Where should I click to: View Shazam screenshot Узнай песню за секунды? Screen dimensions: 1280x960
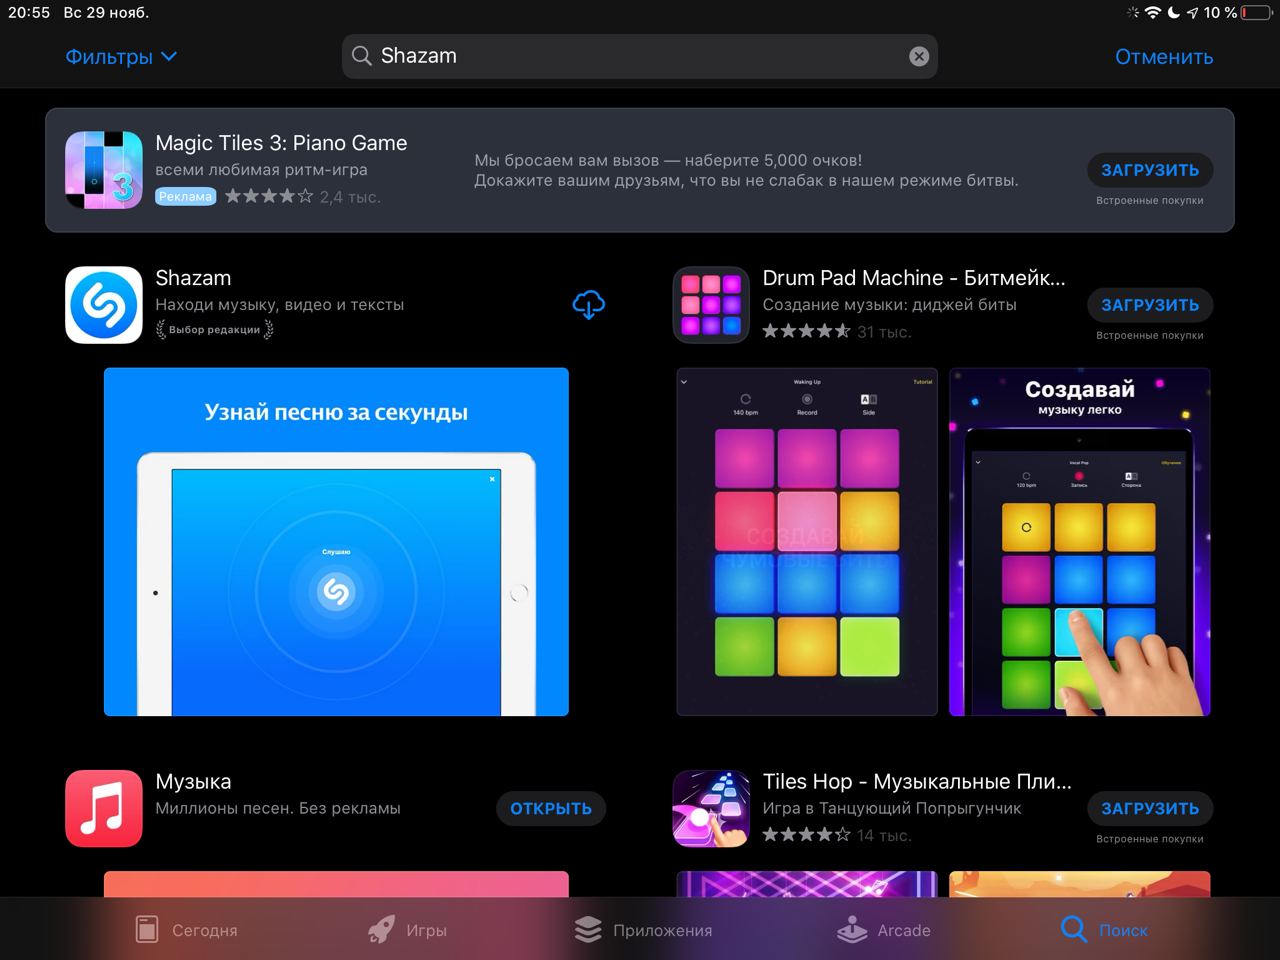[x=336, y=542]
